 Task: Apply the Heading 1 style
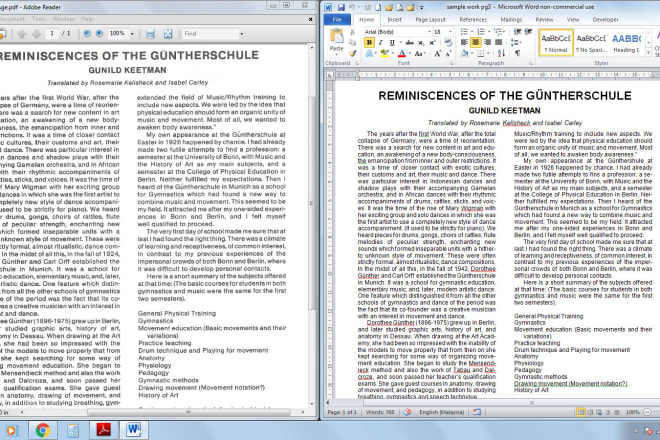(626, 43)
